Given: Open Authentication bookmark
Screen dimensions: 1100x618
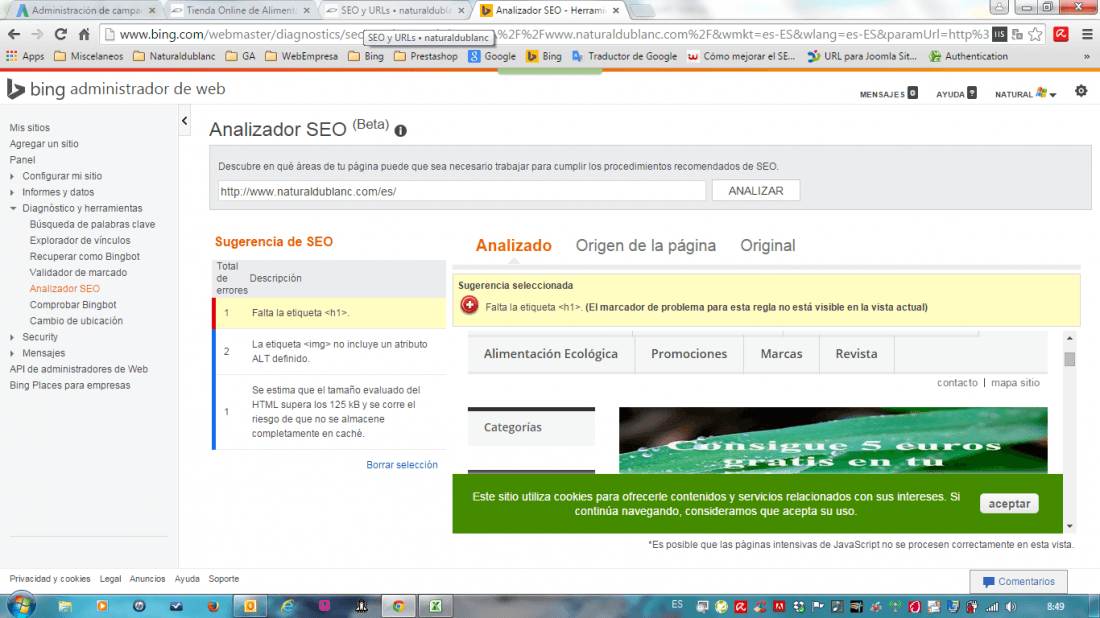Looking at the screenshot, I should click(968, 56).
